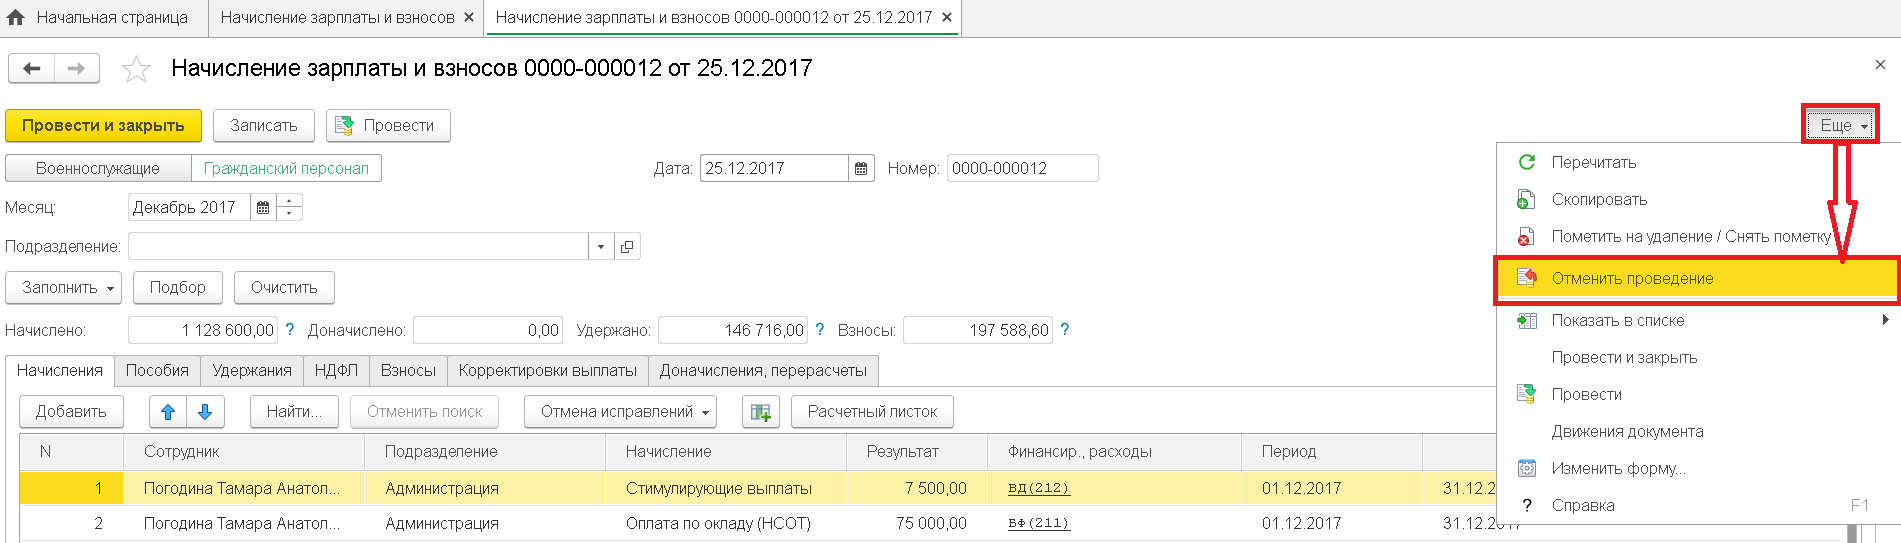
Task: Click the Найти... button
Action: (294, 411)
